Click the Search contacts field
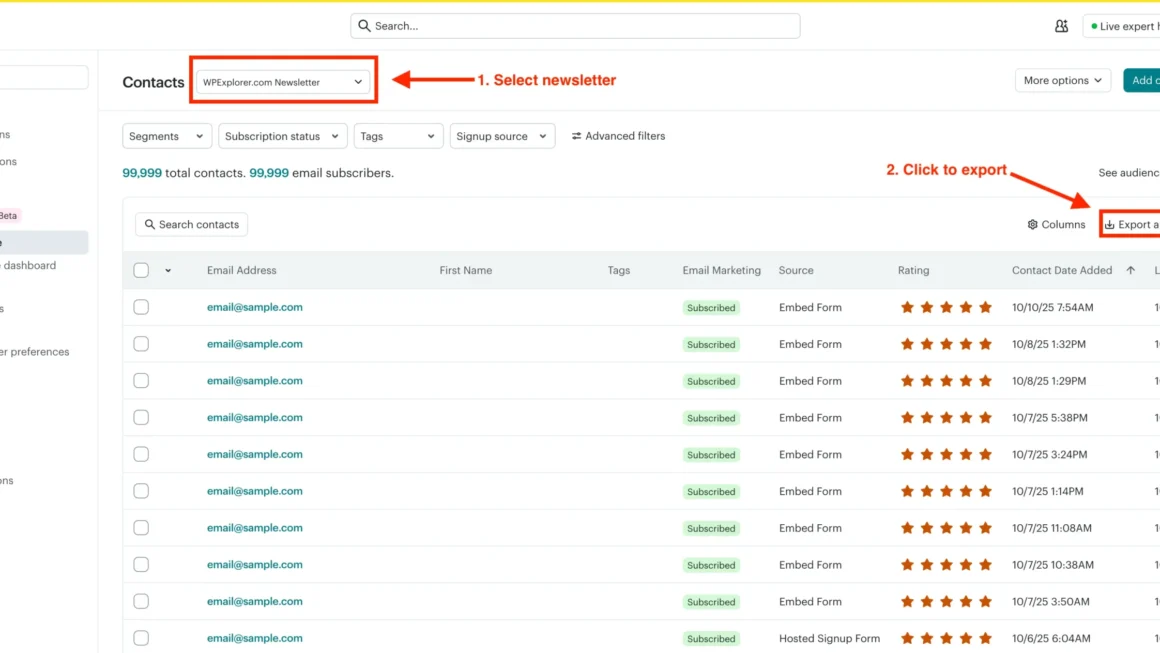 [x=192, y=224]
